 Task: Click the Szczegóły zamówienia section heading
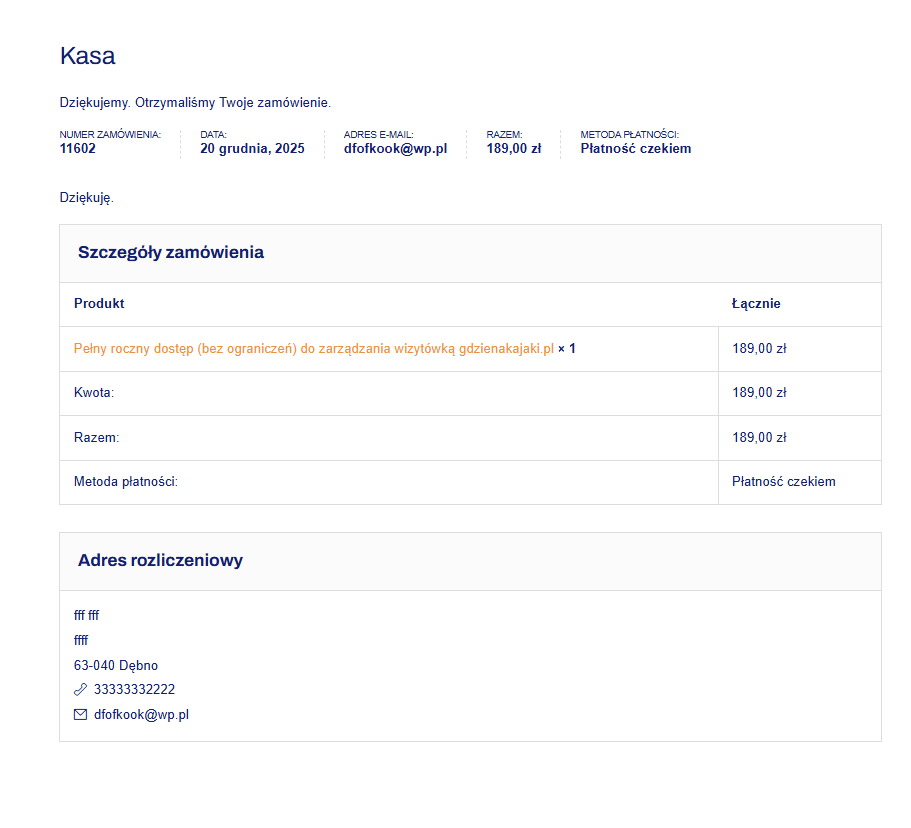point(171,253)
